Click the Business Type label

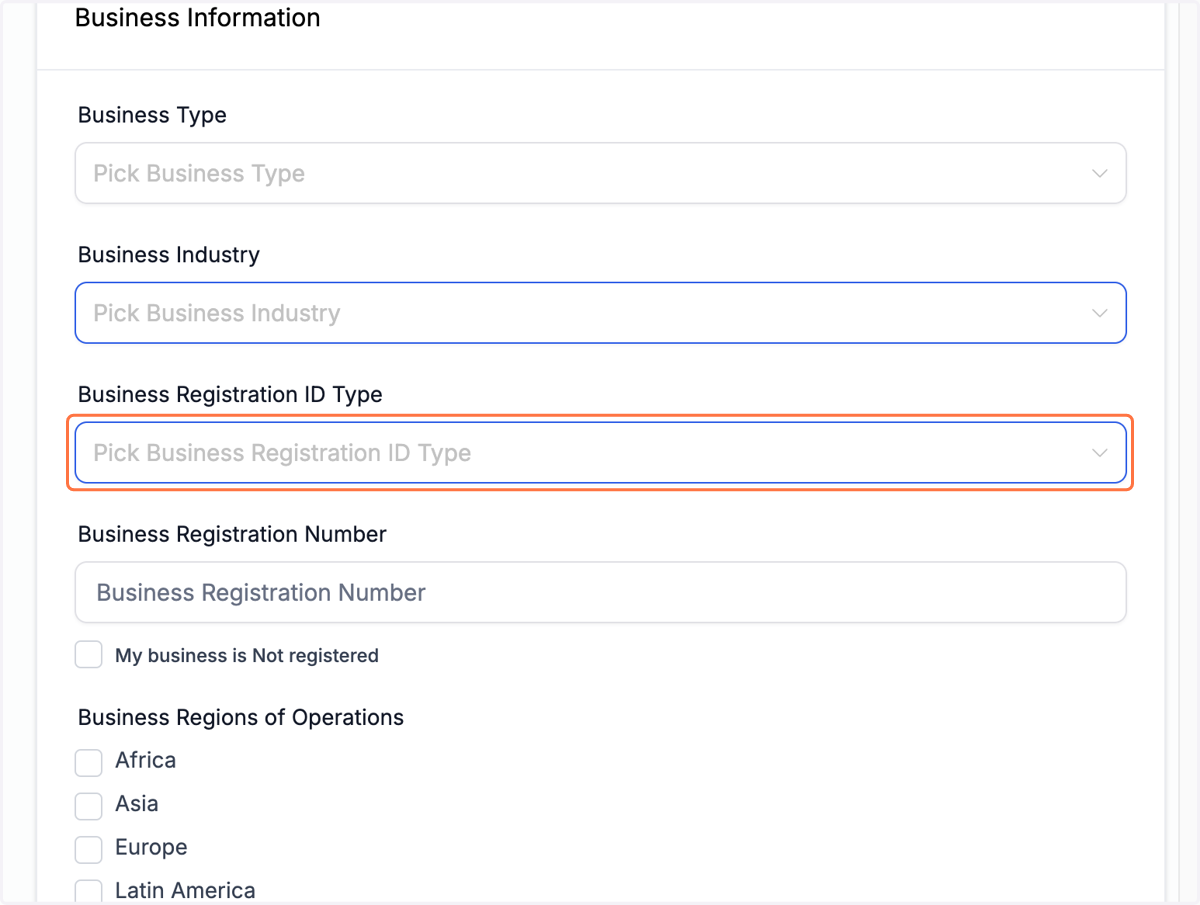coord(152,115)
